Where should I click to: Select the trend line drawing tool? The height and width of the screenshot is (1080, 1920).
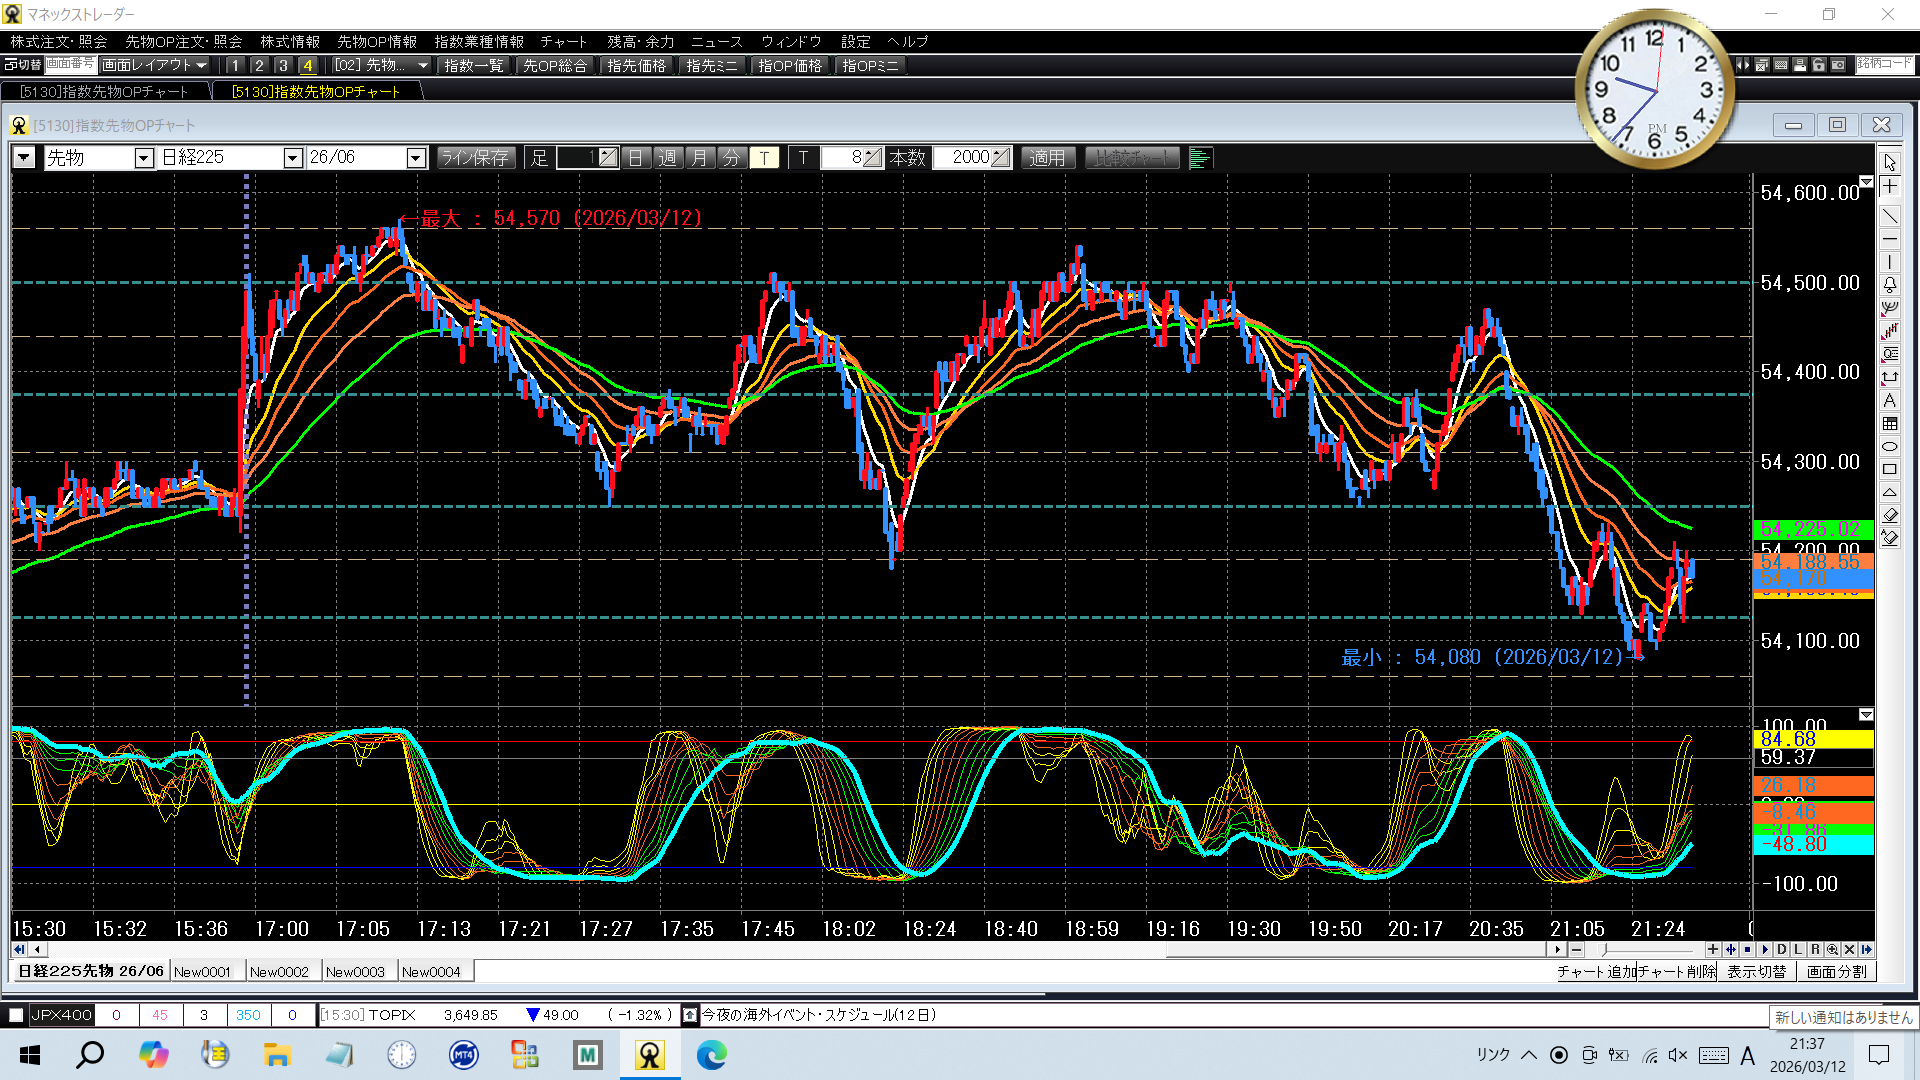(x=1889, y=216)
